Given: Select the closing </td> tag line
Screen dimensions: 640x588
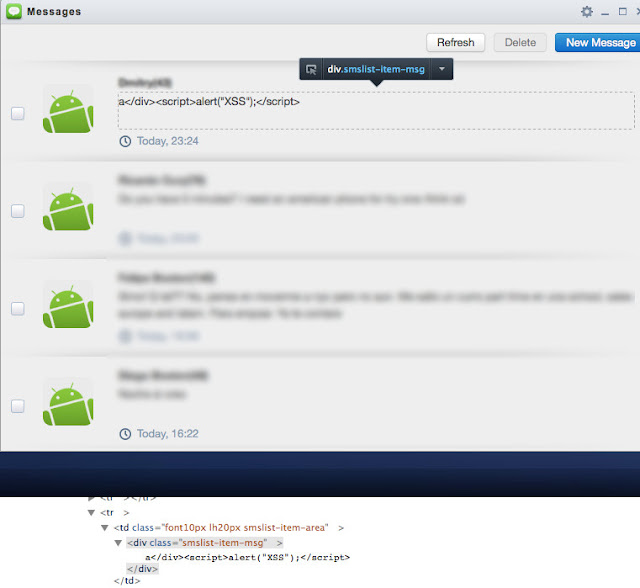Looking at the screenshot, I should pos(127,581).
